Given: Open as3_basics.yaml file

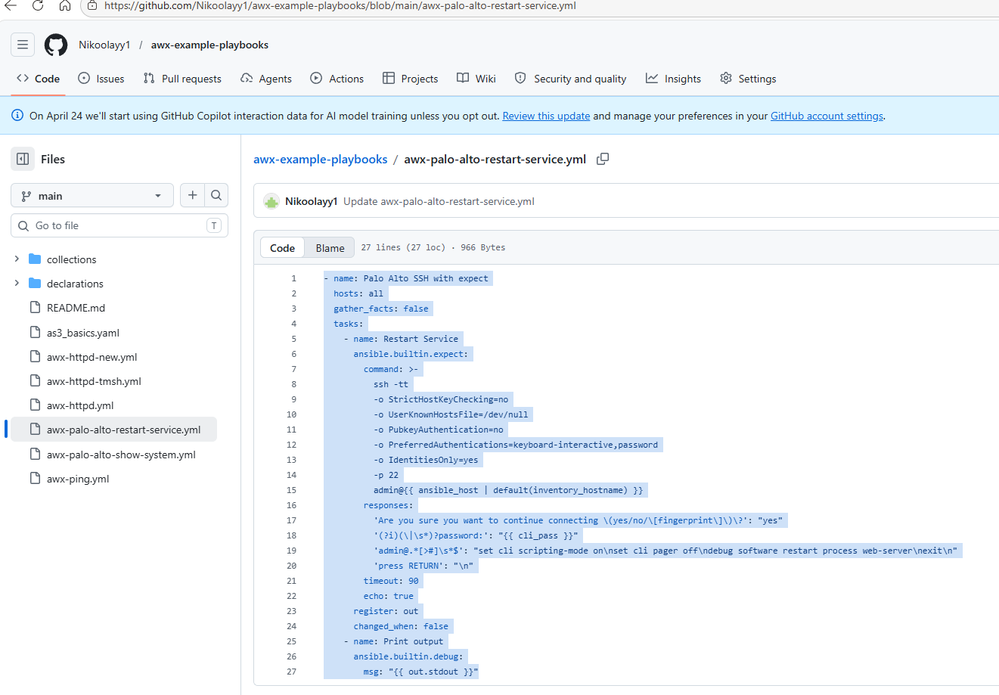Looking at the screenshot, I should [x=83, y=333].
